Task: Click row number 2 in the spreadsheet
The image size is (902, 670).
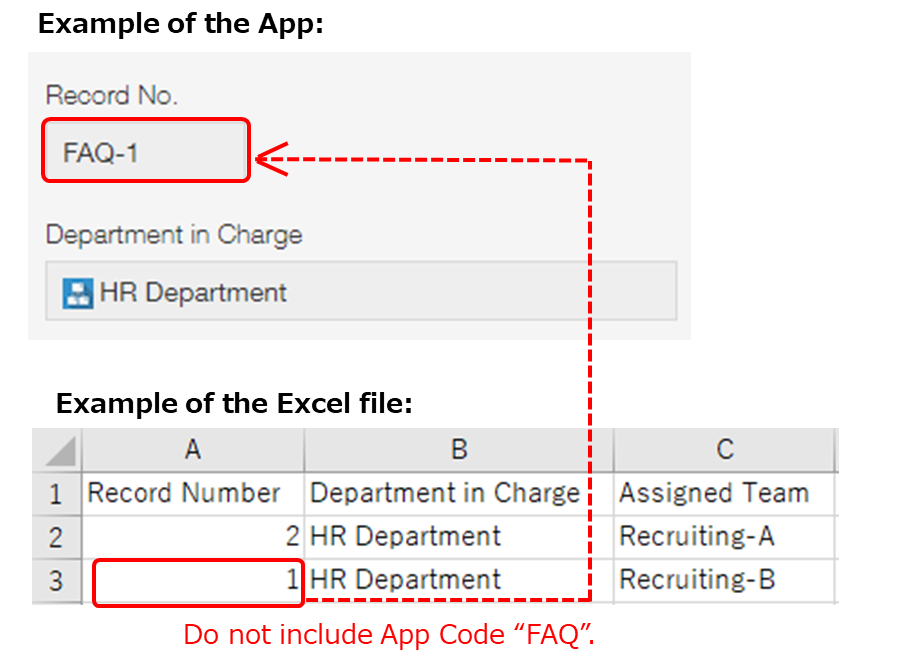Action: point(56,536)
